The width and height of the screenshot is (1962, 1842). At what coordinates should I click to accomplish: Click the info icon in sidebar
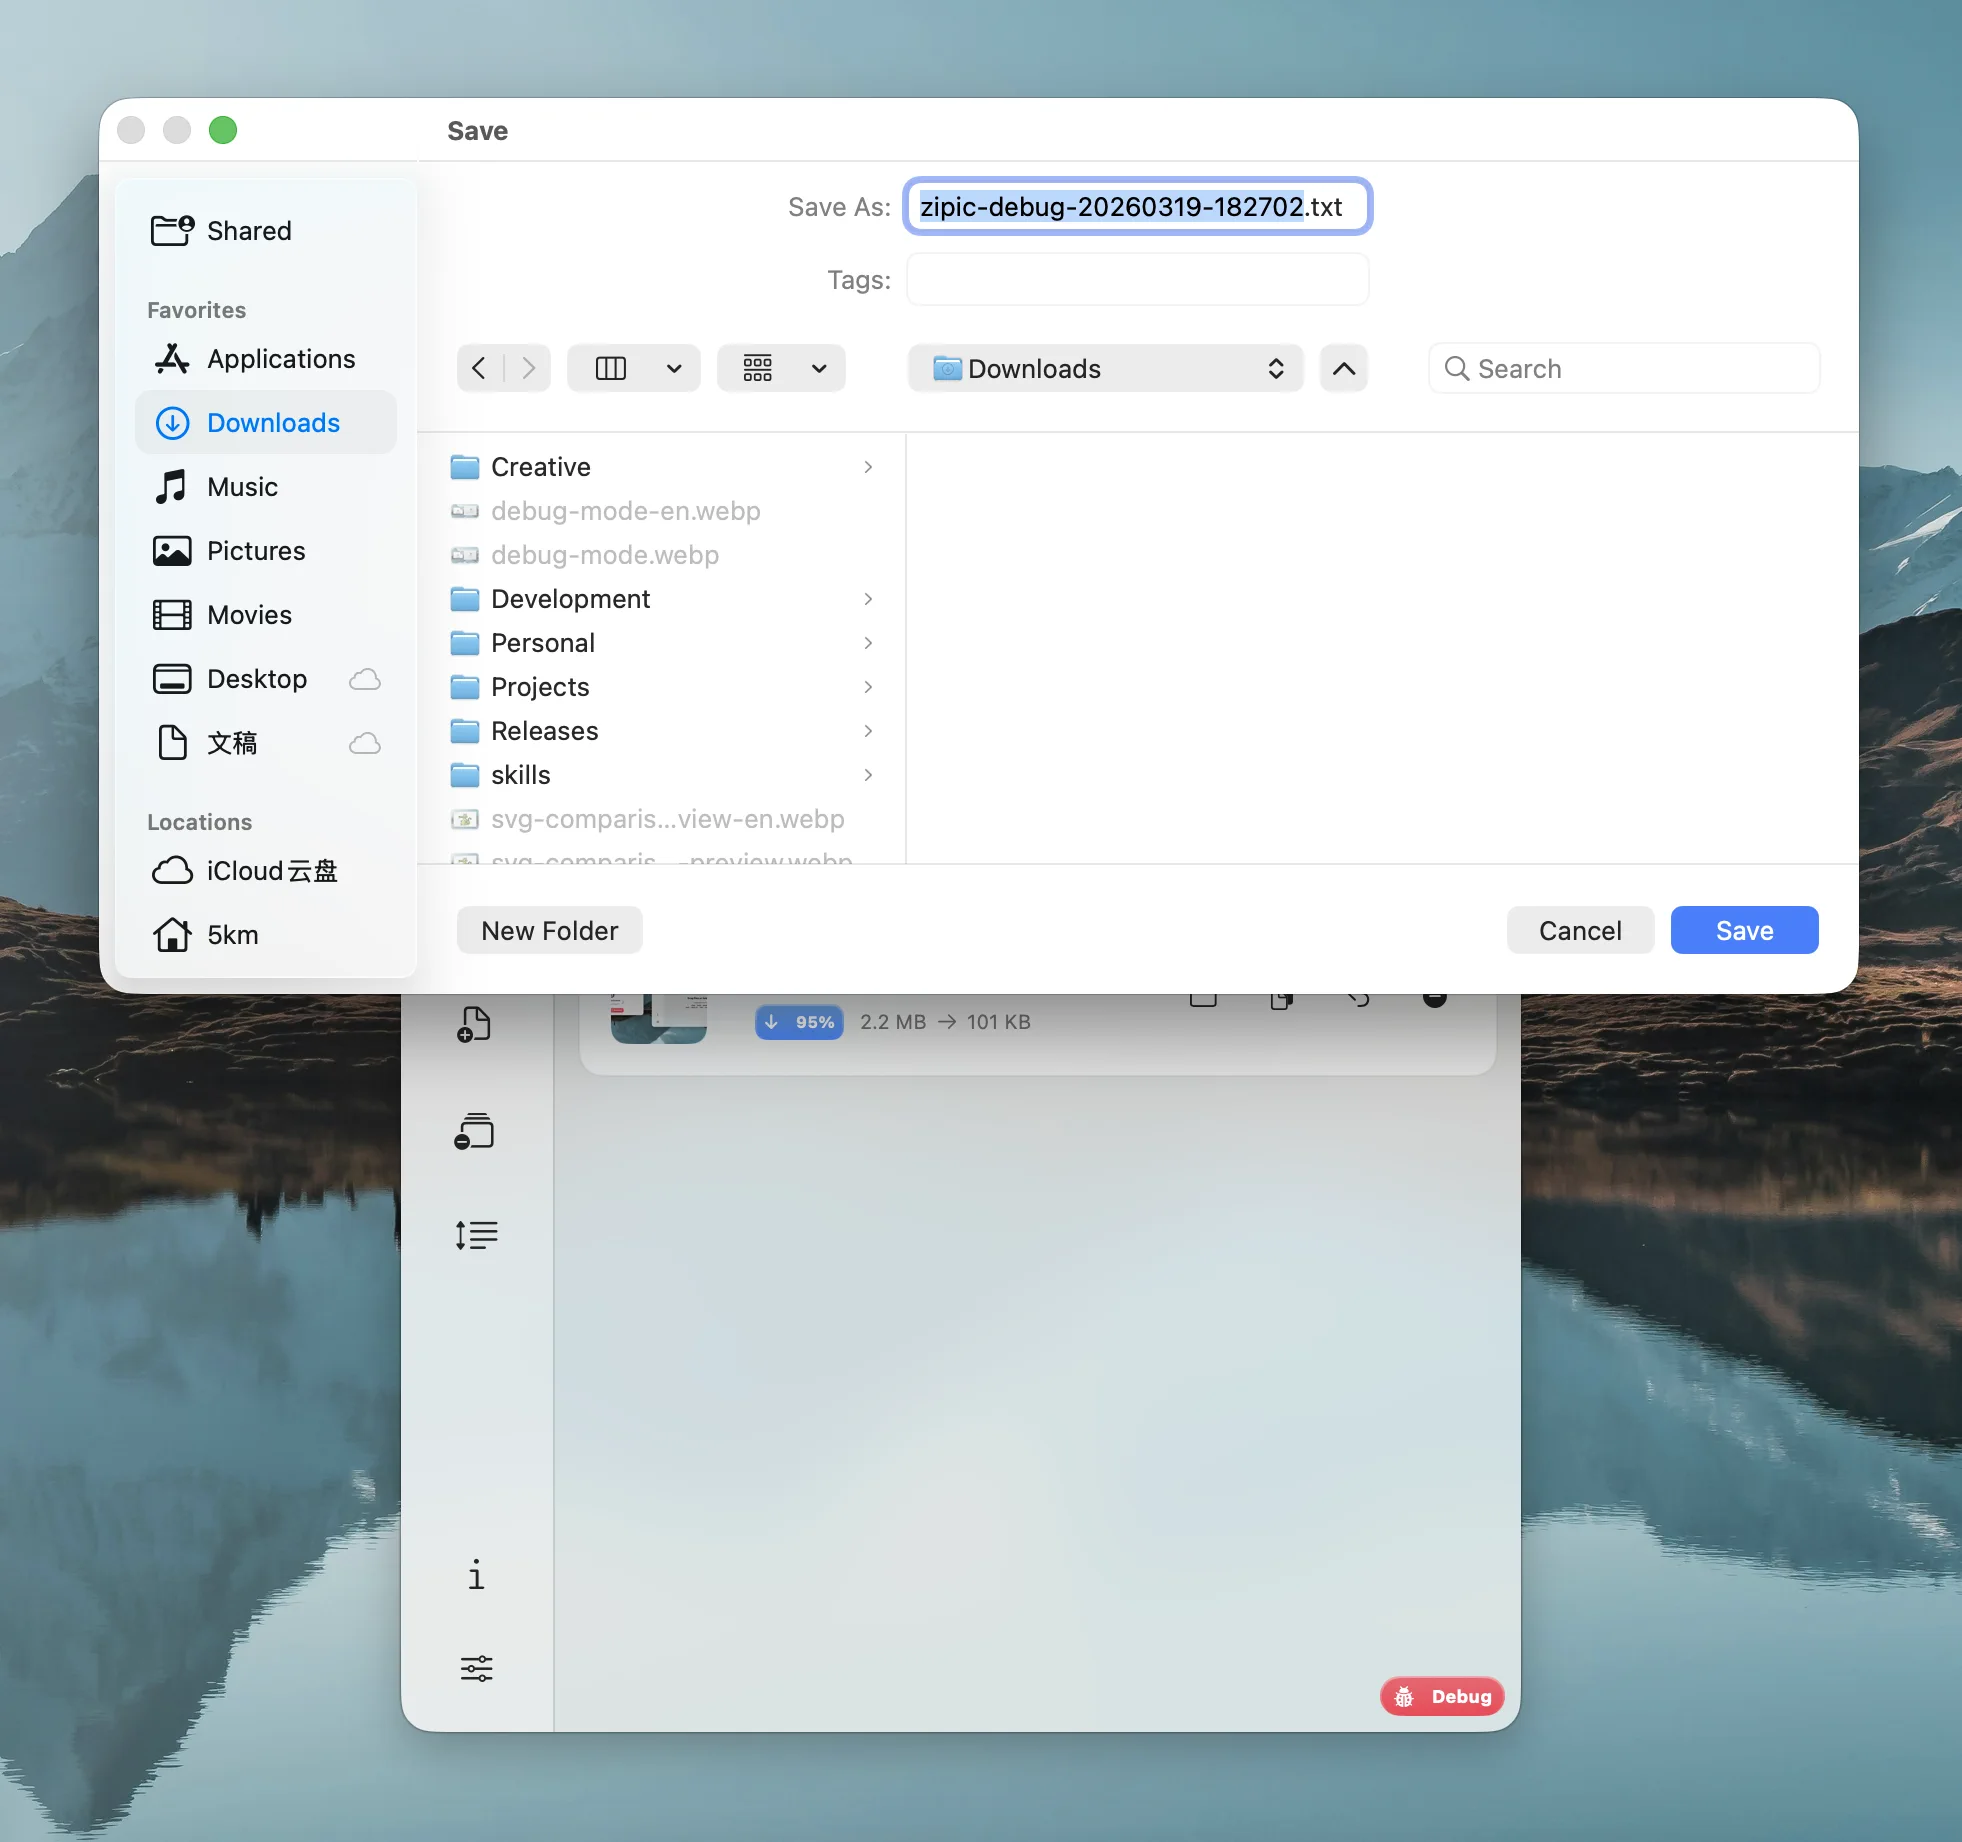click(x=476, y=1575)
